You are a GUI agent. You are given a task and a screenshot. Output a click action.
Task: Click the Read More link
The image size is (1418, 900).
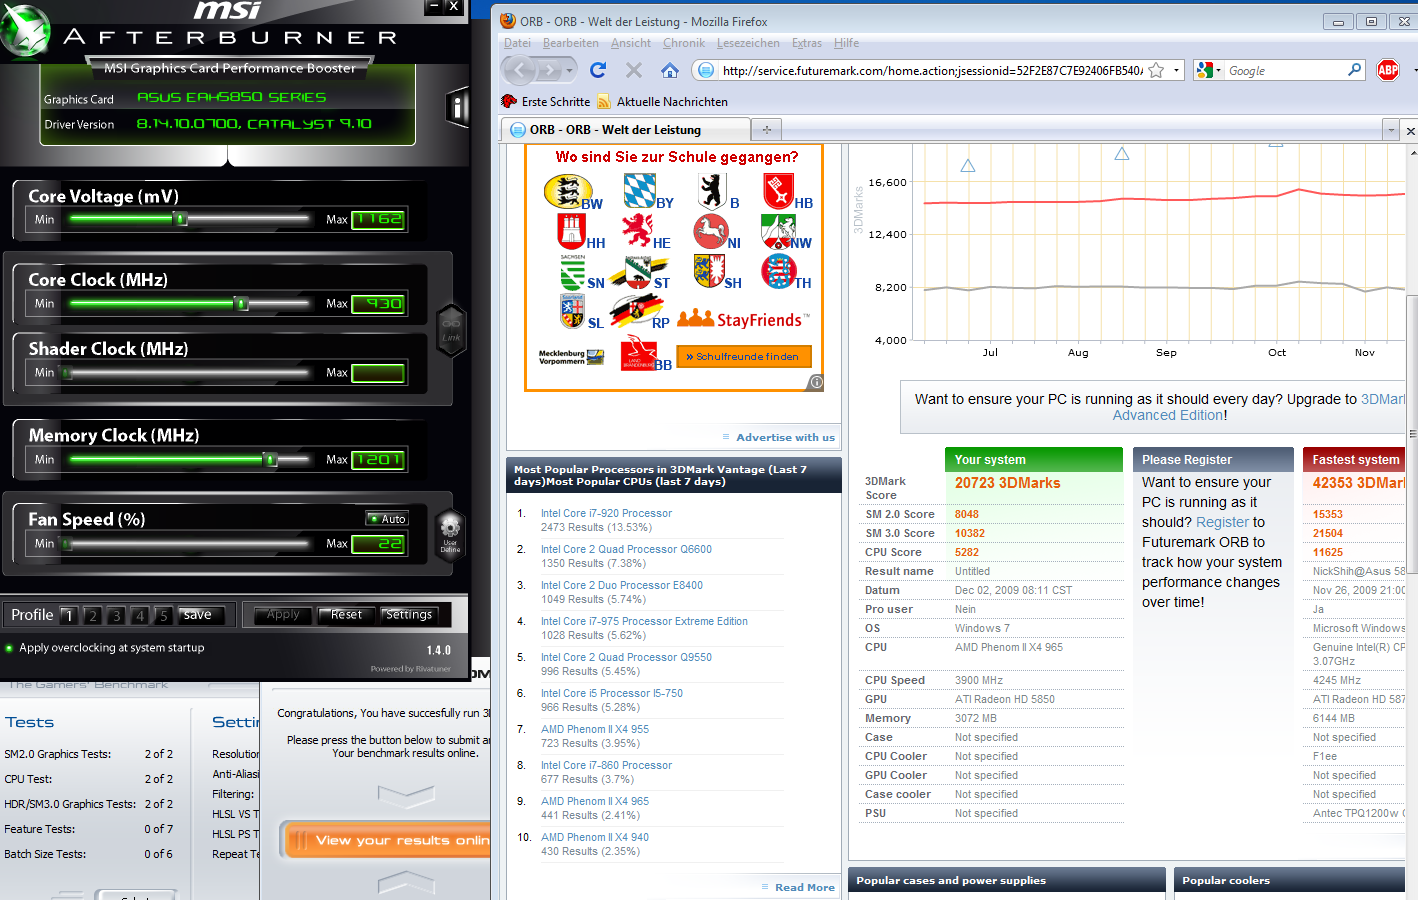click(804, 887)
